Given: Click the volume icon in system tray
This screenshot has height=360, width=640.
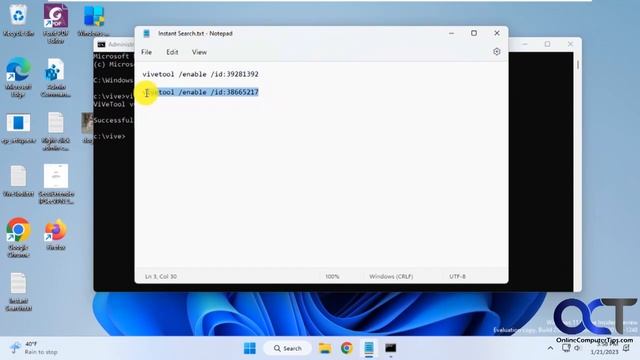Looking at the screenshot, I should 577,348.
